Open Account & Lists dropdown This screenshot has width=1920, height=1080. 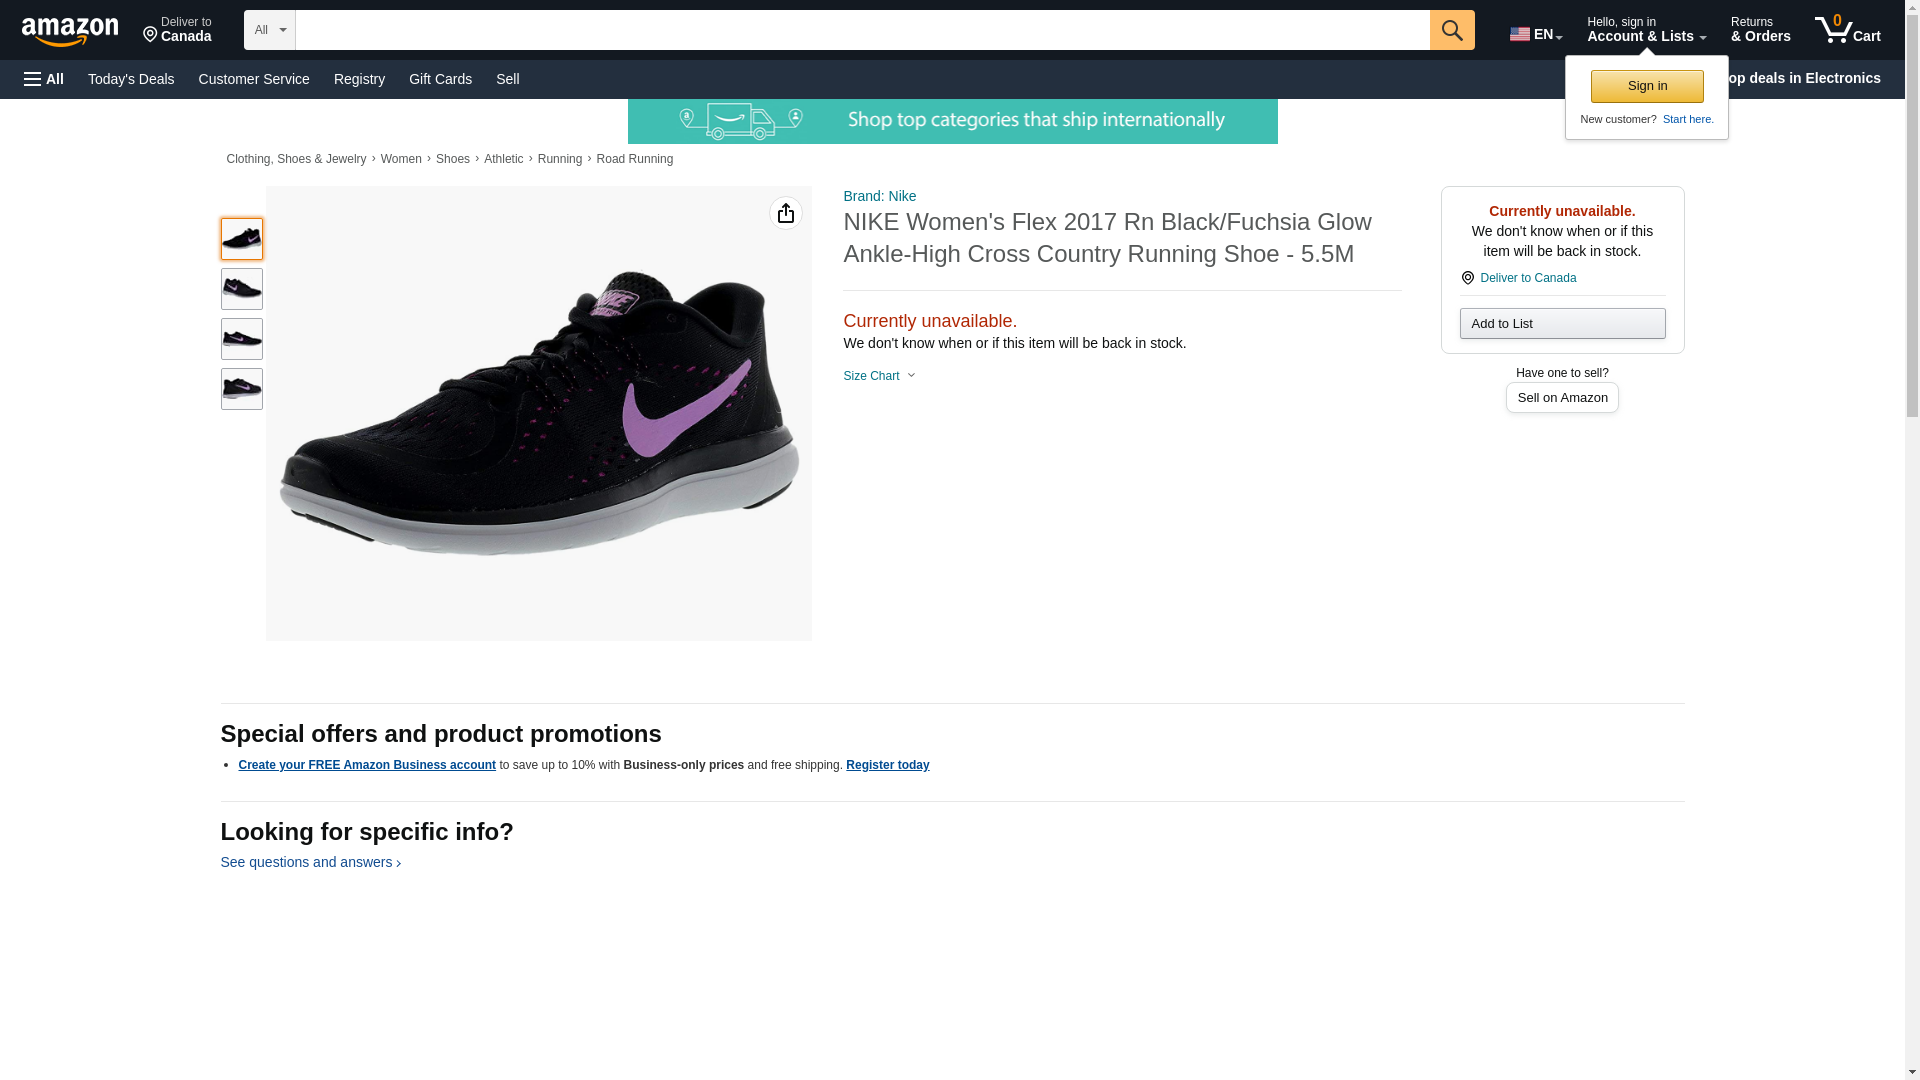pyautogui.click(x=1645, y=30)
